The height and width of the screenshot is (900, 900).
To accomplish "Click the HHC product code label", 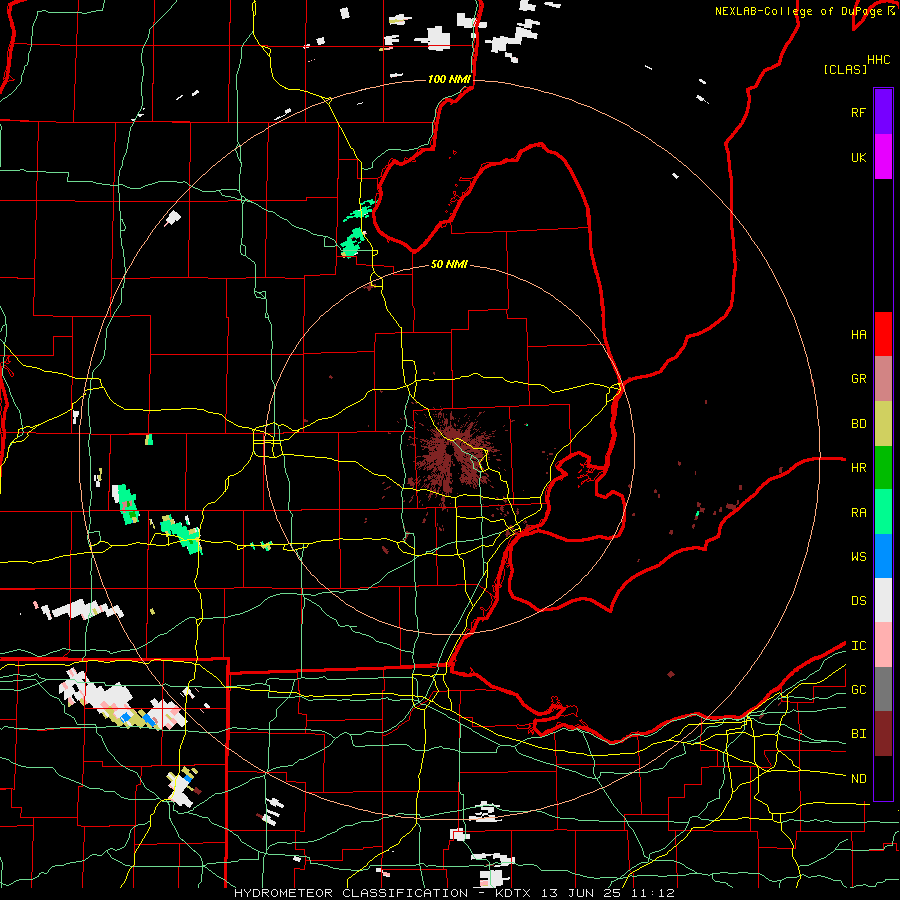I will point(878,60).
